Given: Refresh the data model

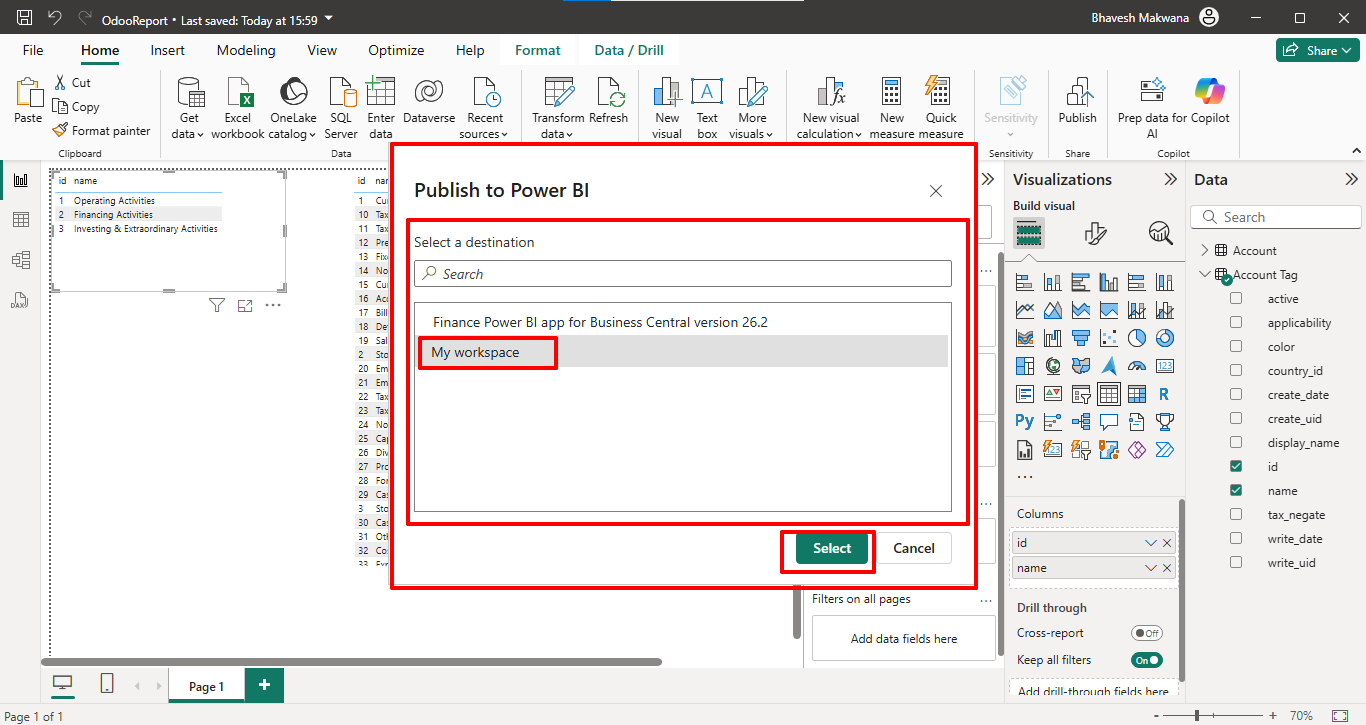Looking at the screenshot, I should coord(608,102).
